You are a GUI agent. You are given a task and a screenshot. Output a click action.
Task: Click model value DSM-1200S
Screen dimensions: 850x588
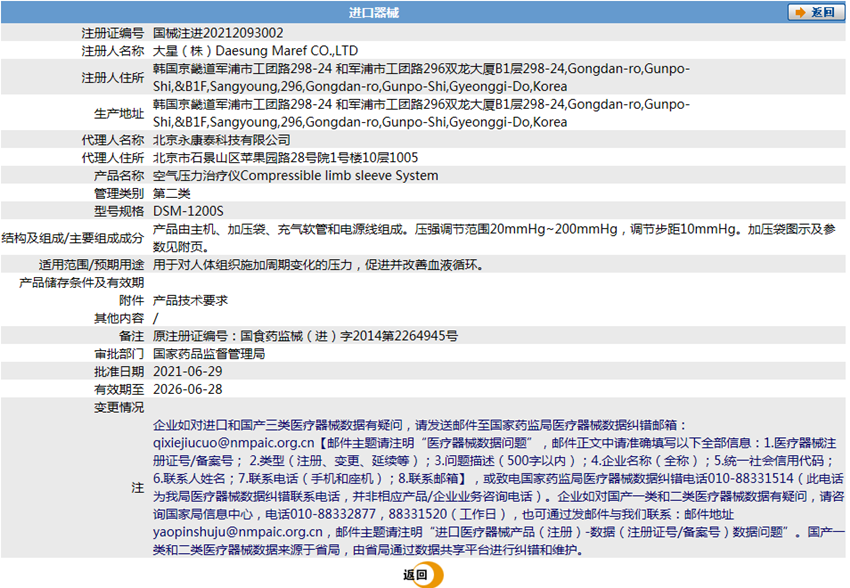pyautogui.click(x=188, y=211)
